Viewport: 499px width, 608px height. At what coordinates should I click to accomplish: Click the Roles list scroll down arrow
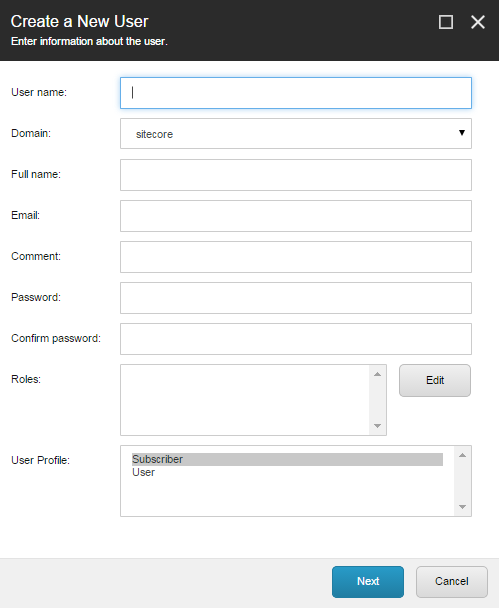(377, 426)
